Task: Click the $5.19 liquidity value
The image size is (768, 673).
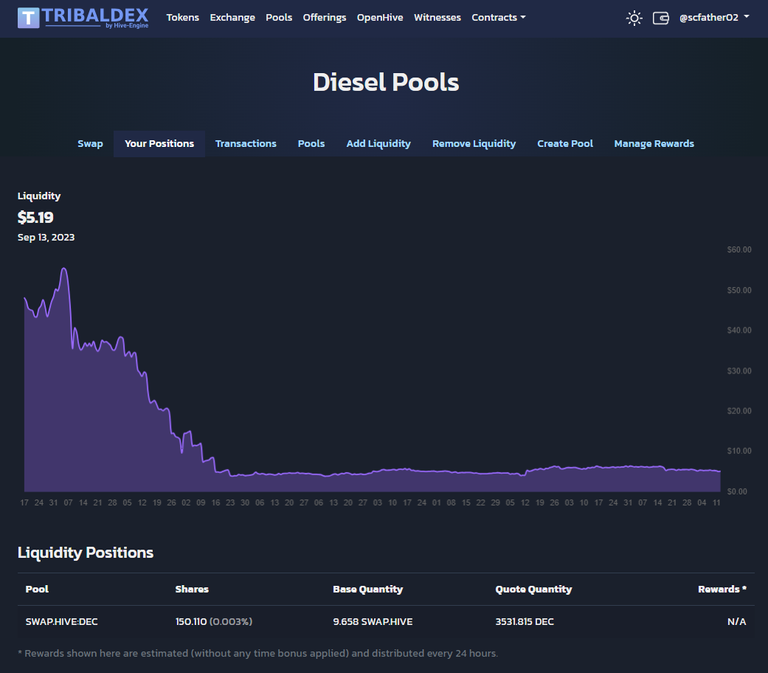Action: (x=35, y=217)
